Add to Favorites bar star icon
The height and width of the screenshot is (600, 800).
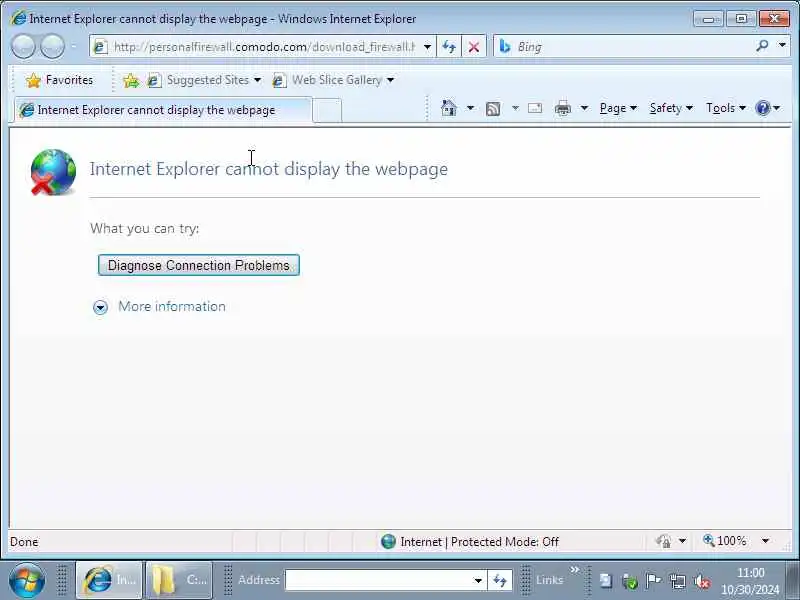(x=131, y=80)
